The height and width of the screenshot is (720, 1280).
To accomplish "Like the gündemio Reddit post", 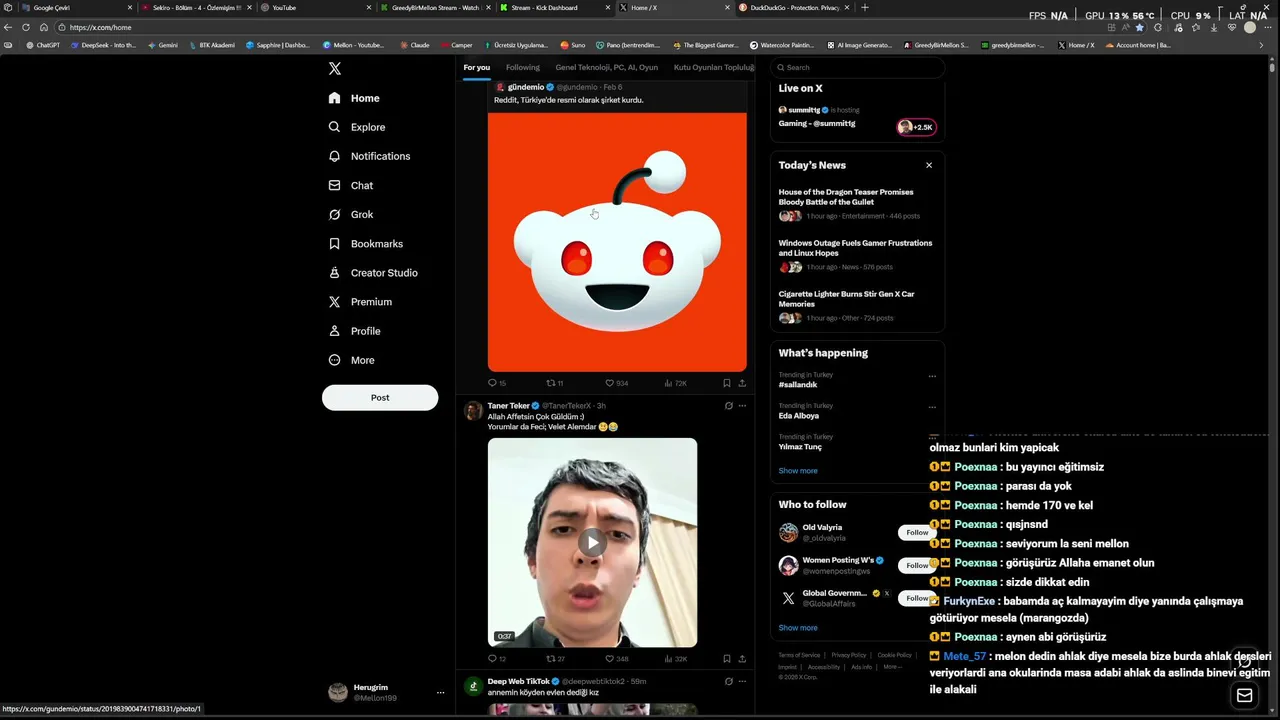I will click(x=616, y=383).
